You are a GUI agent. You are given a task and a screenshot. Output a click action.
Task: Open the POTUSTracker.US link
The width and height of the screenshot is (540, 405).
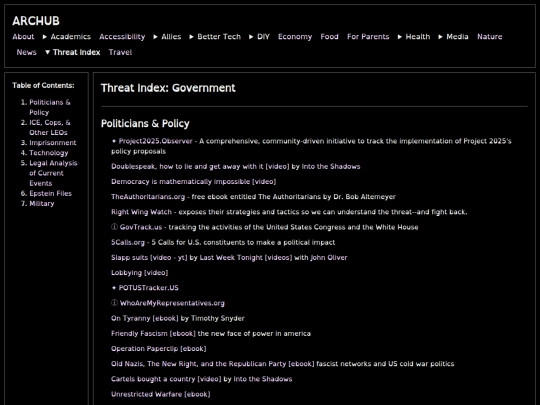(148, 288)
